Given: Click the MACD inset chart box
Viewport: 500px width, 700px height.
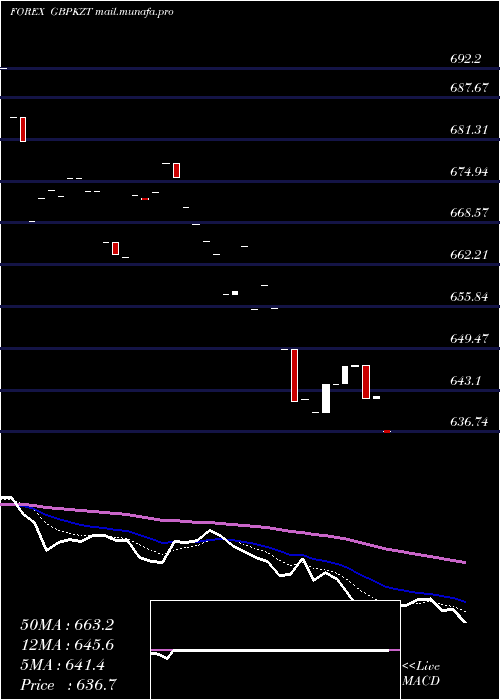Looking at the screenshot, I should 275,650.
